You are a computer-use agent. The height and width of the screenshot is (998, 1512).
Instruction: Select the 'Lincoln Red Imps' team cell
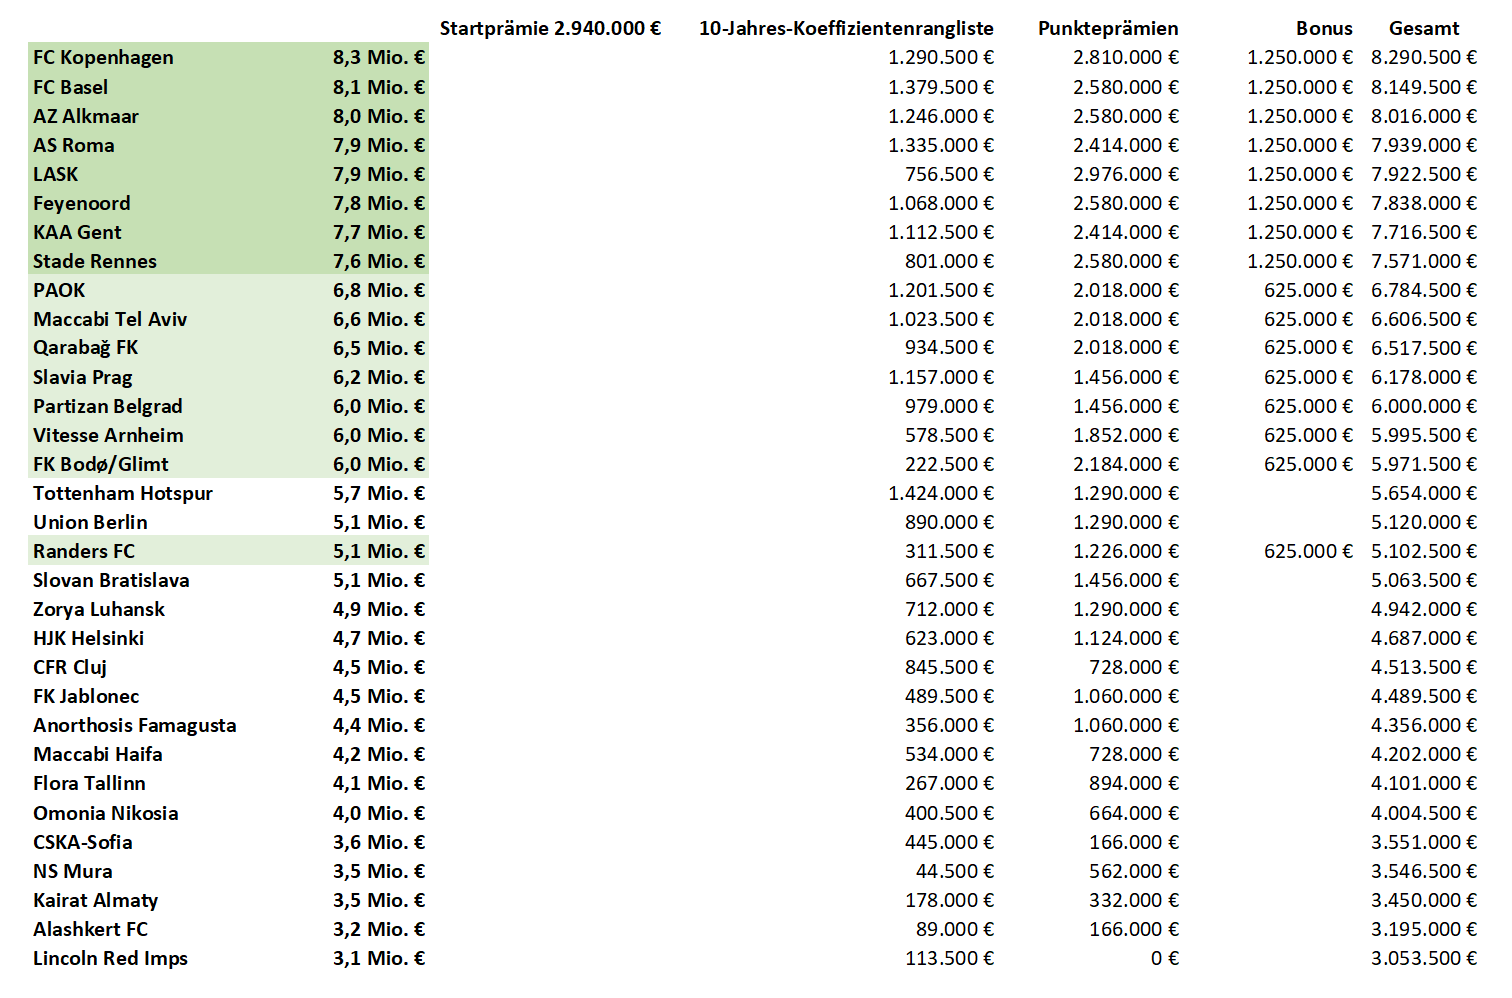(110, 958)
